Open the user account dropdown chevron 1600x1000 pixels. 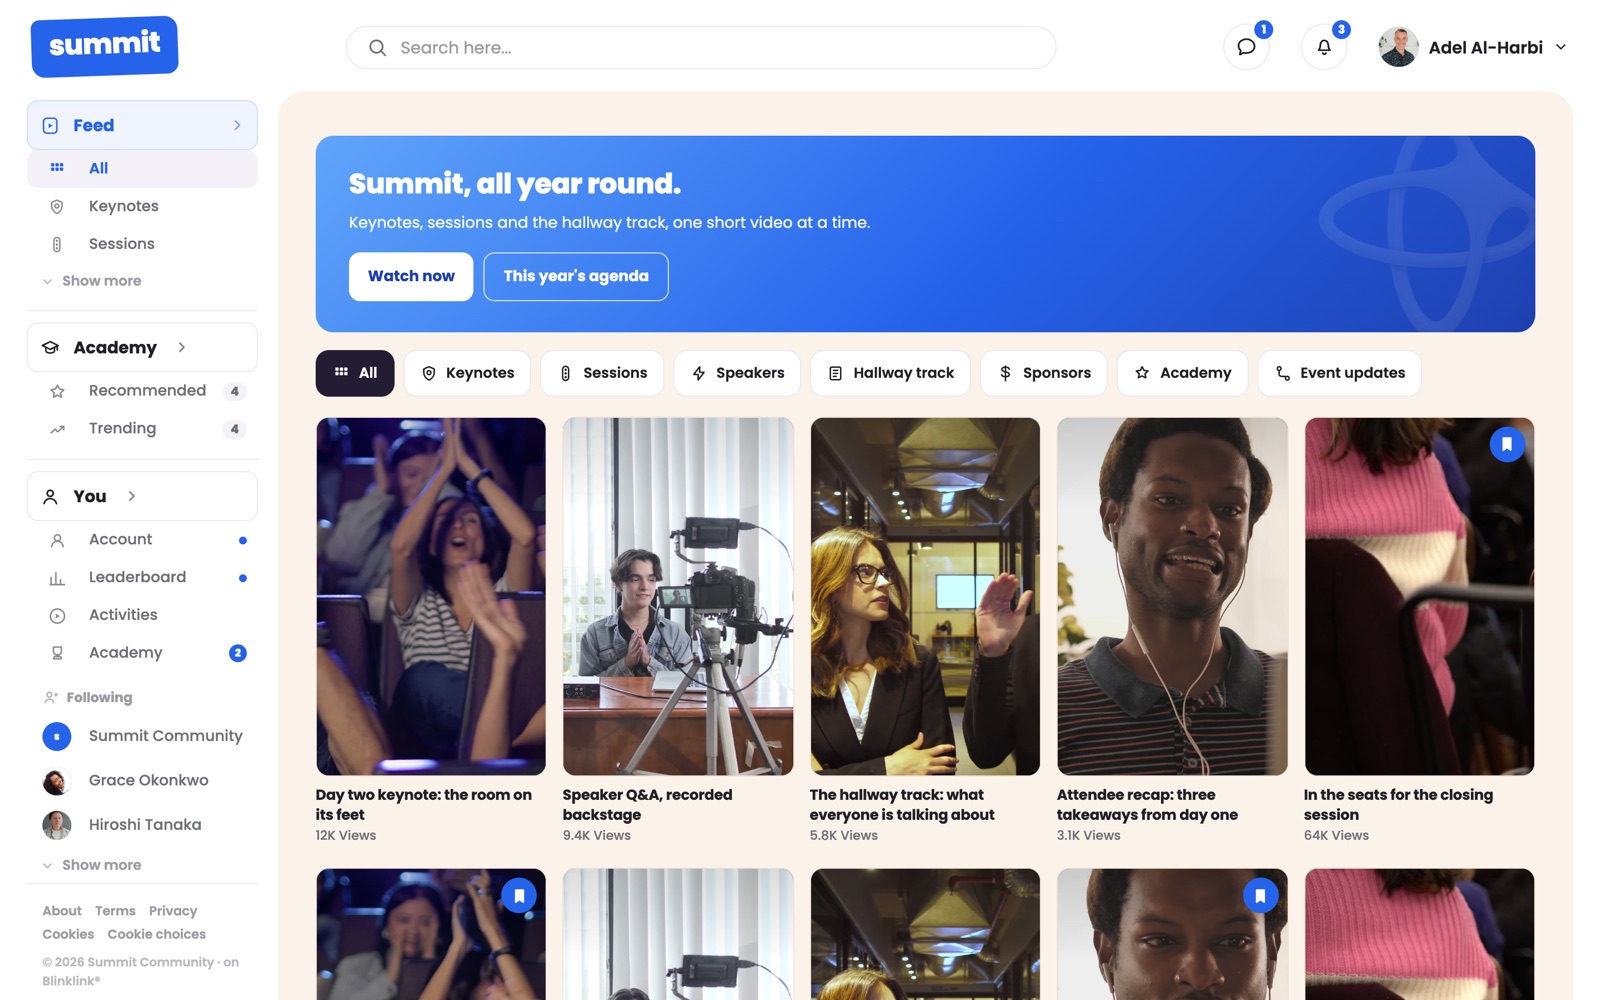(1560, 47)
